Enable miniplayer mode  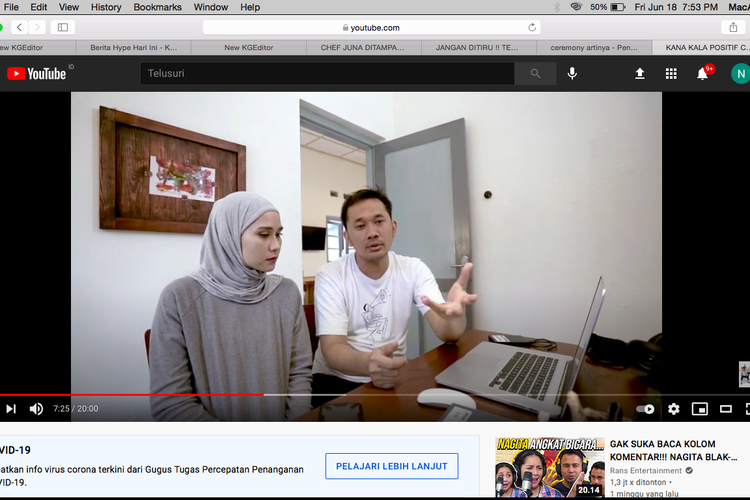point(700,409)
